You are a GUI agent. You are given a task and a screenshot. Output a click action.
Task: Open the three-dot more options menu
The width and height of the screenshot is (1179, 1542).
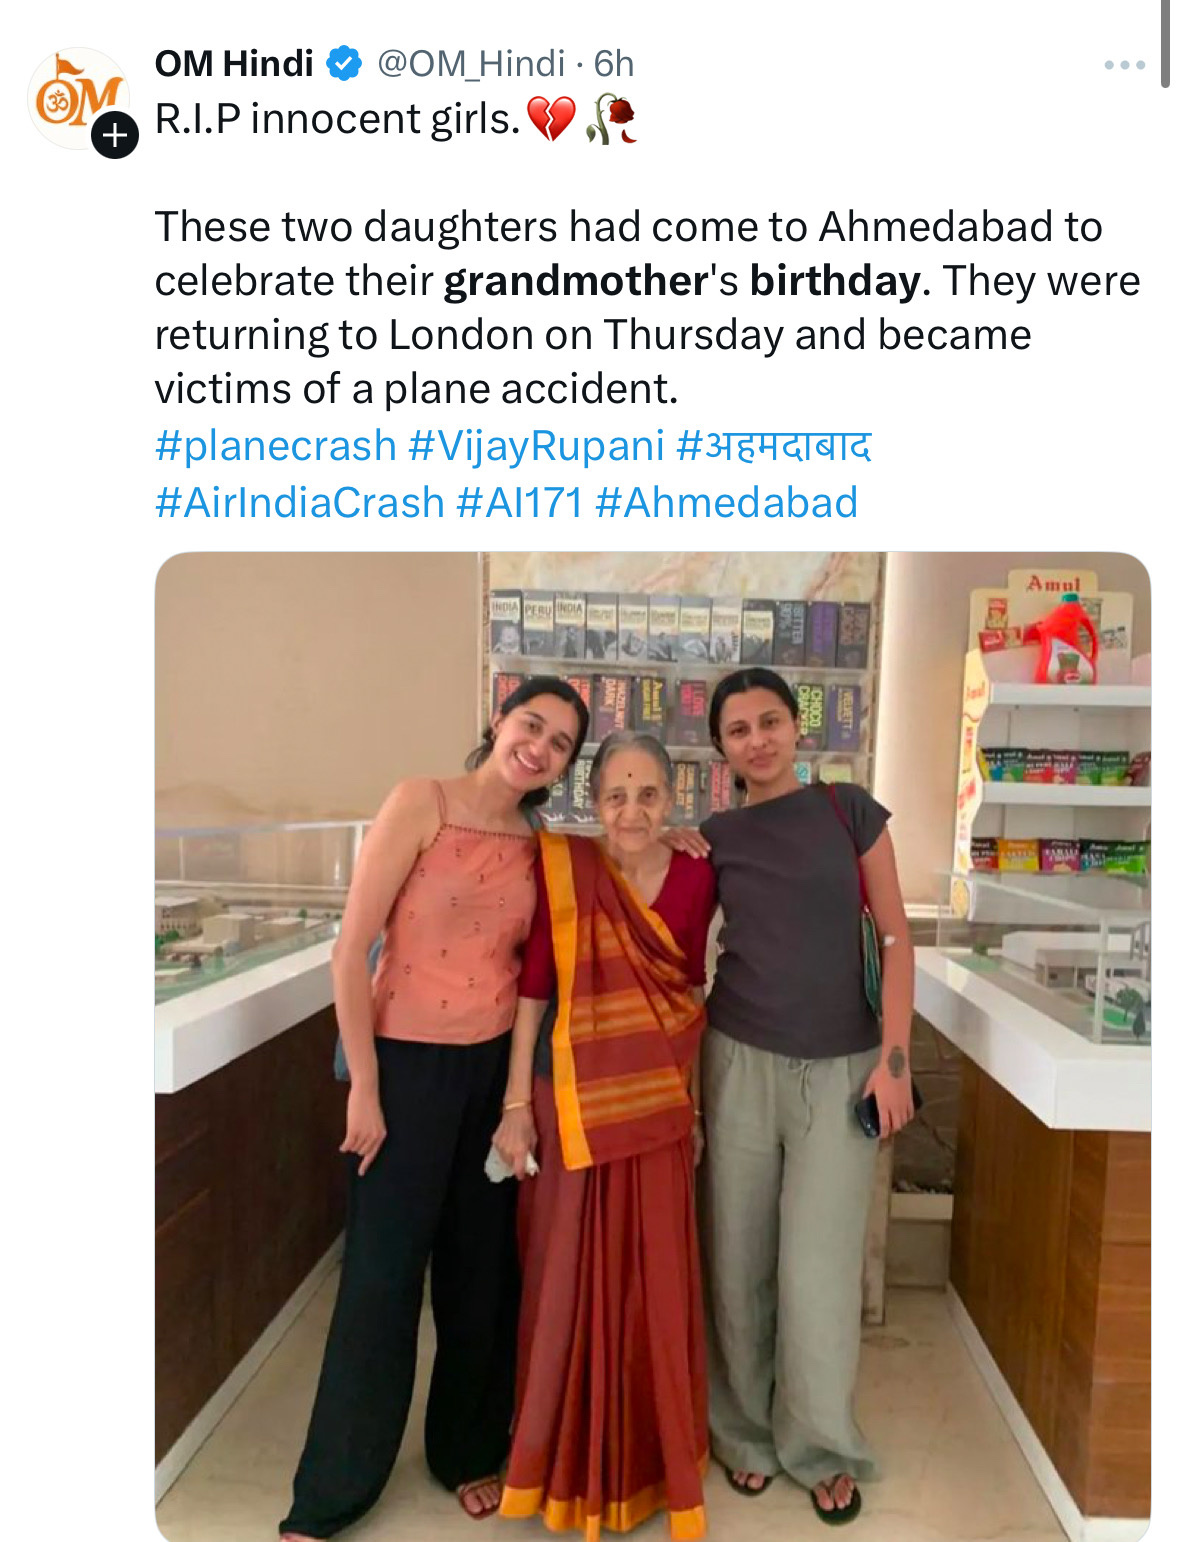click(x=1124, y=65)
